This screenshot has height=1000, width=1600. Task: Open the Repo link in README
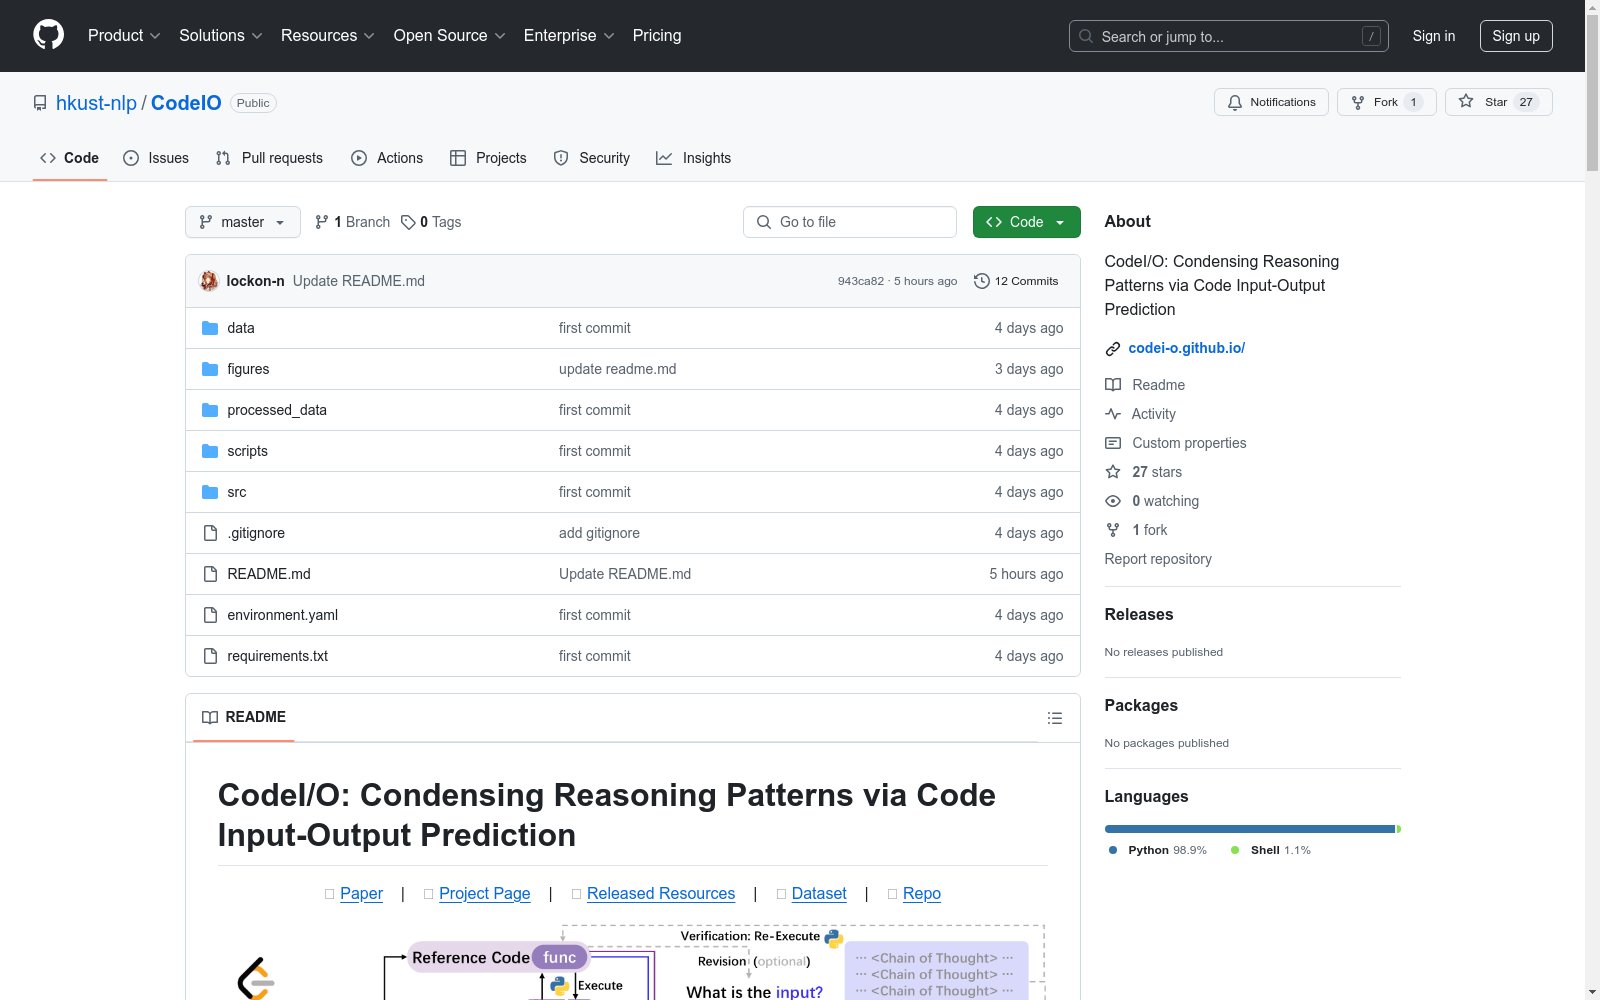click(x=922, y=893)
